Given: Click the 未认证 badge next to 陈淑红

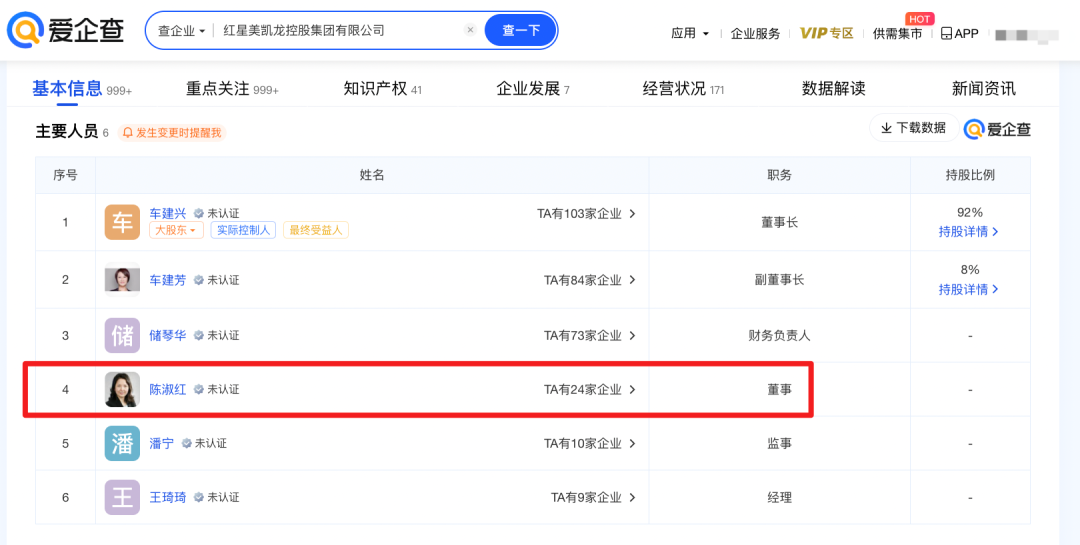Looking at the screenshot, I should (216, 389).
